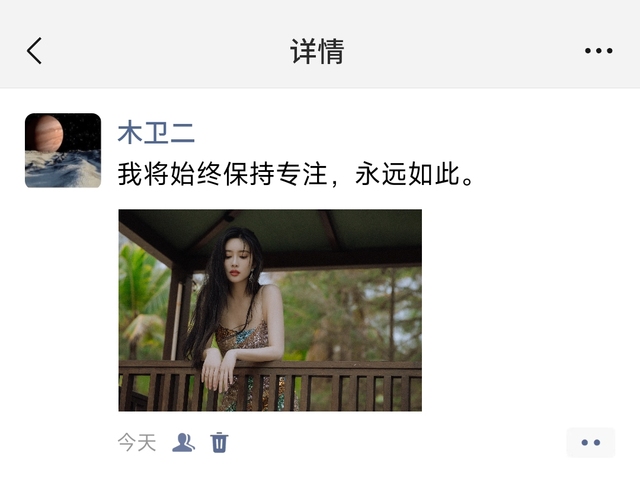Open the like and comment two-dot button
Screen dimensions: 640x488
point(591,442)
